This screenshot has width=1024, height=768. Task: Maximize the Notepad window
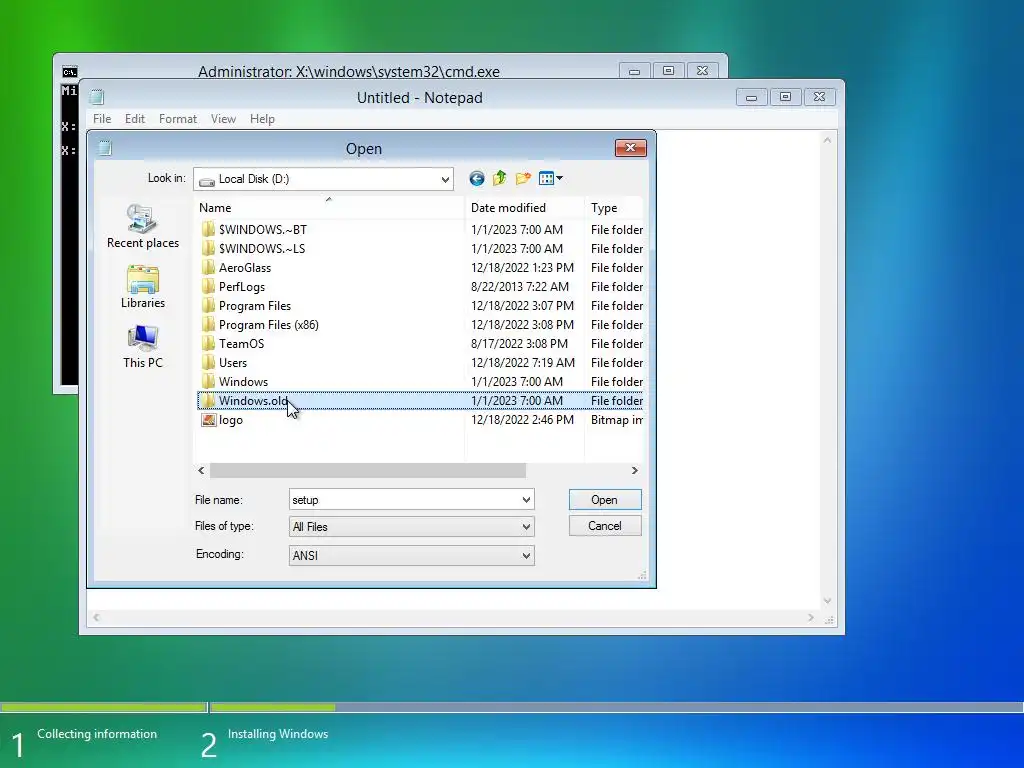click(786, 97)
